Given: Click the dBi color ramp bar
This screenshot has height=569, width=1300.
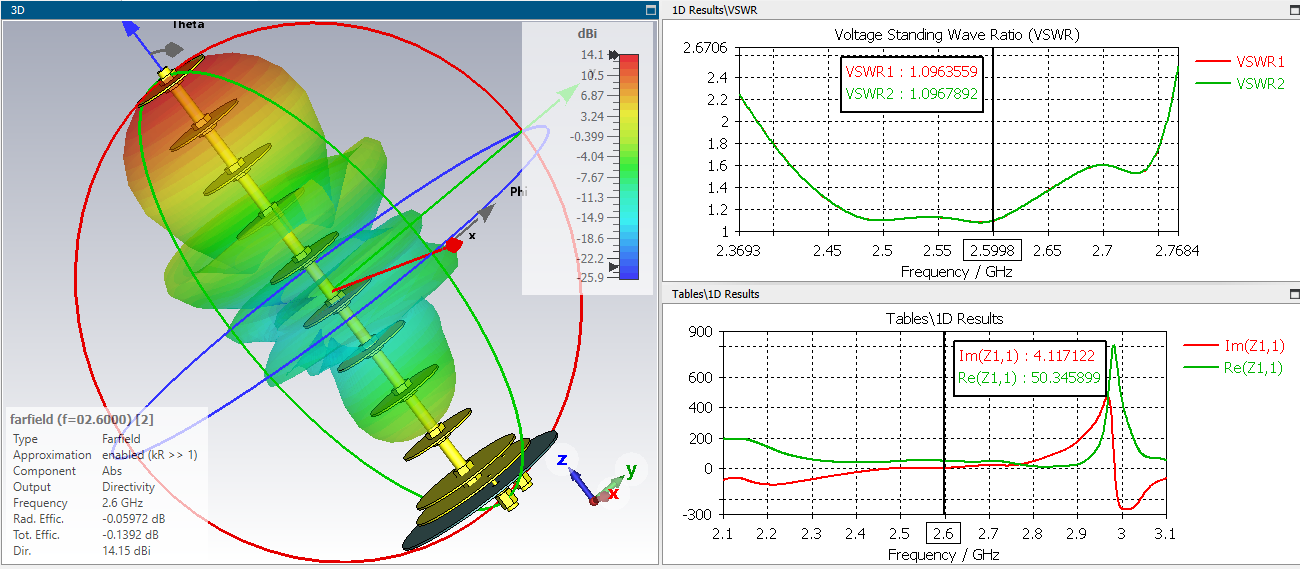Looking at the screenshot, I should click(630, 167).
